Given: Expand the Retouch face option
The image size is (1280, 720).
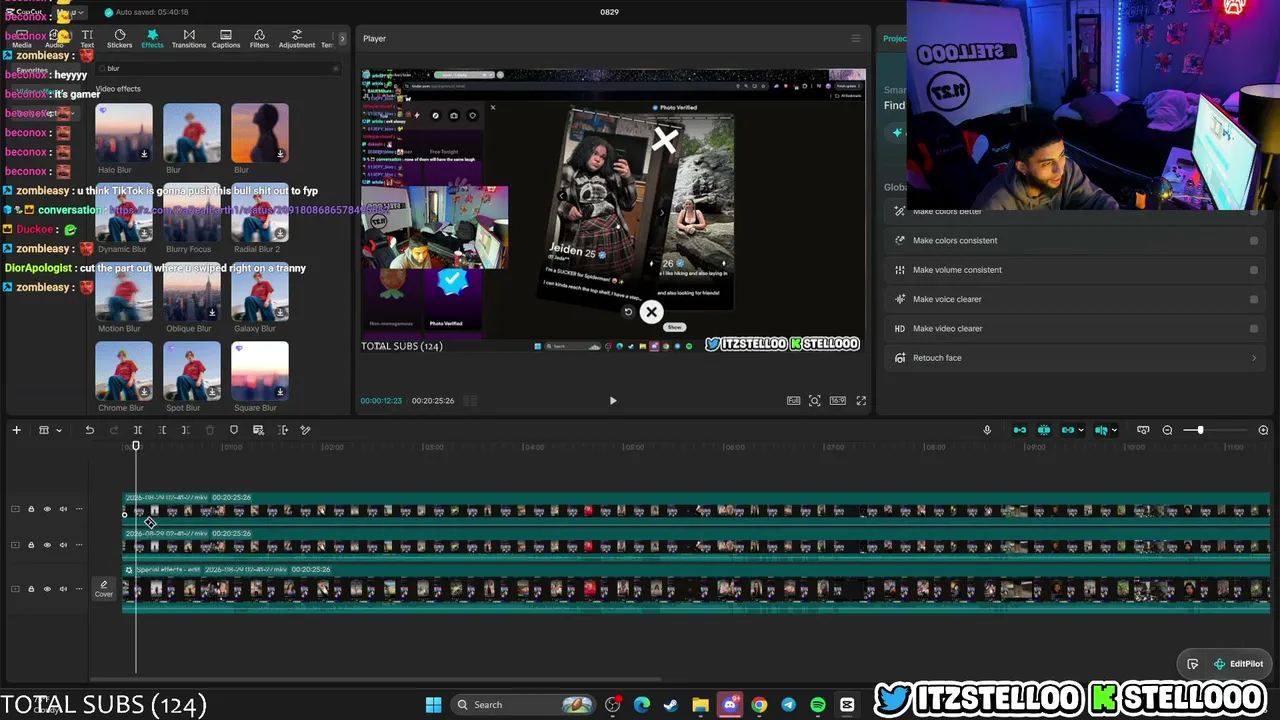Looking at the screenshot, I should point(1254,358).
